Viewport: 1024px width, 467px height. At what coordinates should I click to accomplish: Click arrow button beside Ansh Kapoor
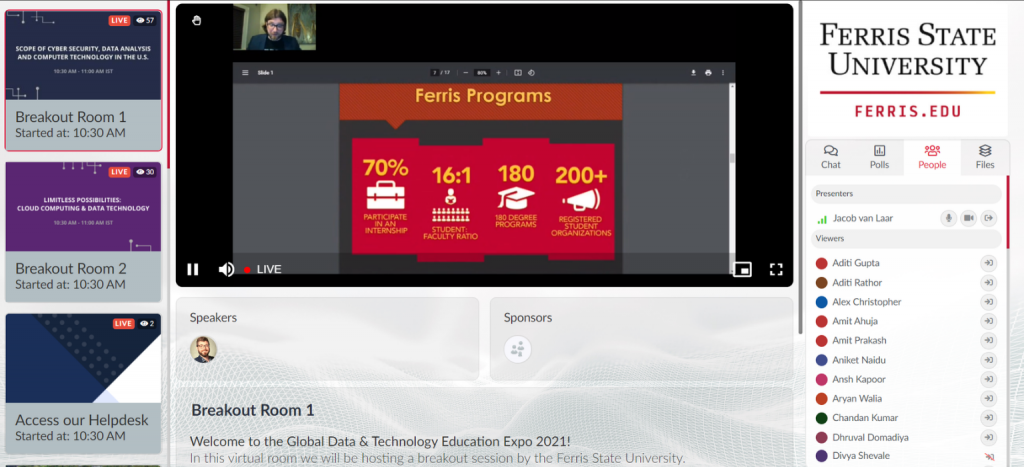[x=989, y=379]
